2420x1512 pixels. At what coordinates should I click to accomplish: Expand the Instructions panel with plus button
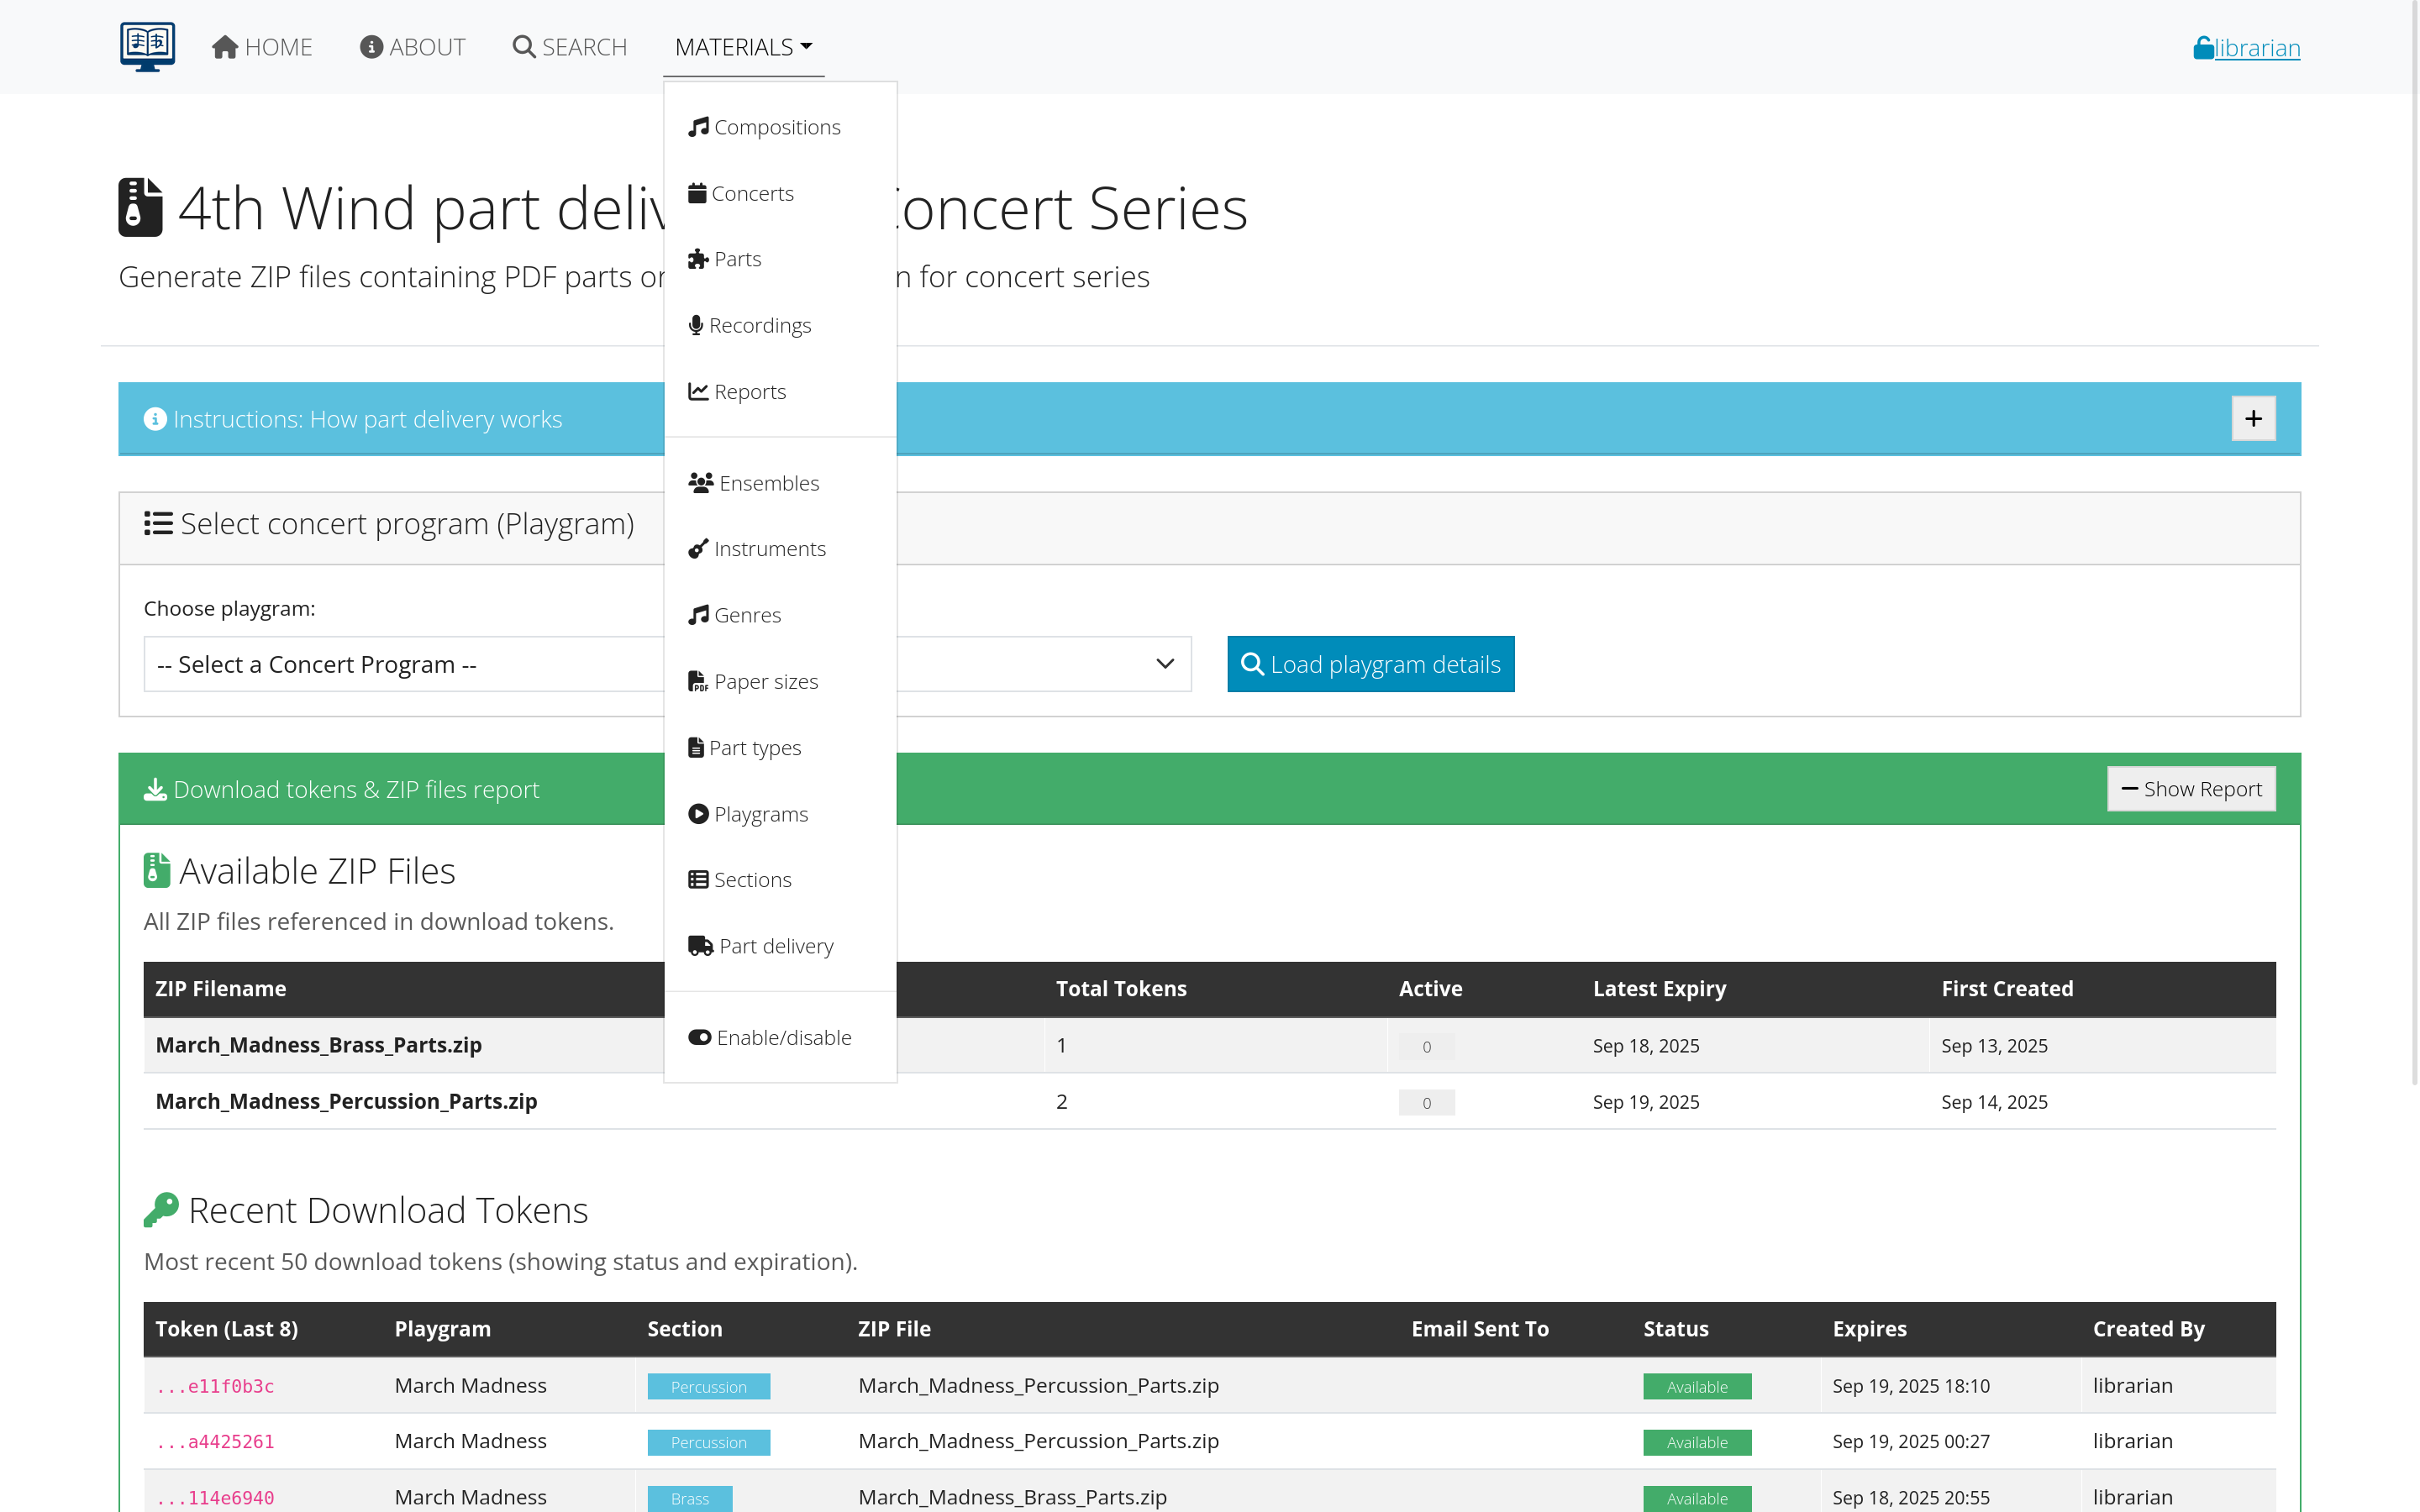click(x=2252, y=418)
